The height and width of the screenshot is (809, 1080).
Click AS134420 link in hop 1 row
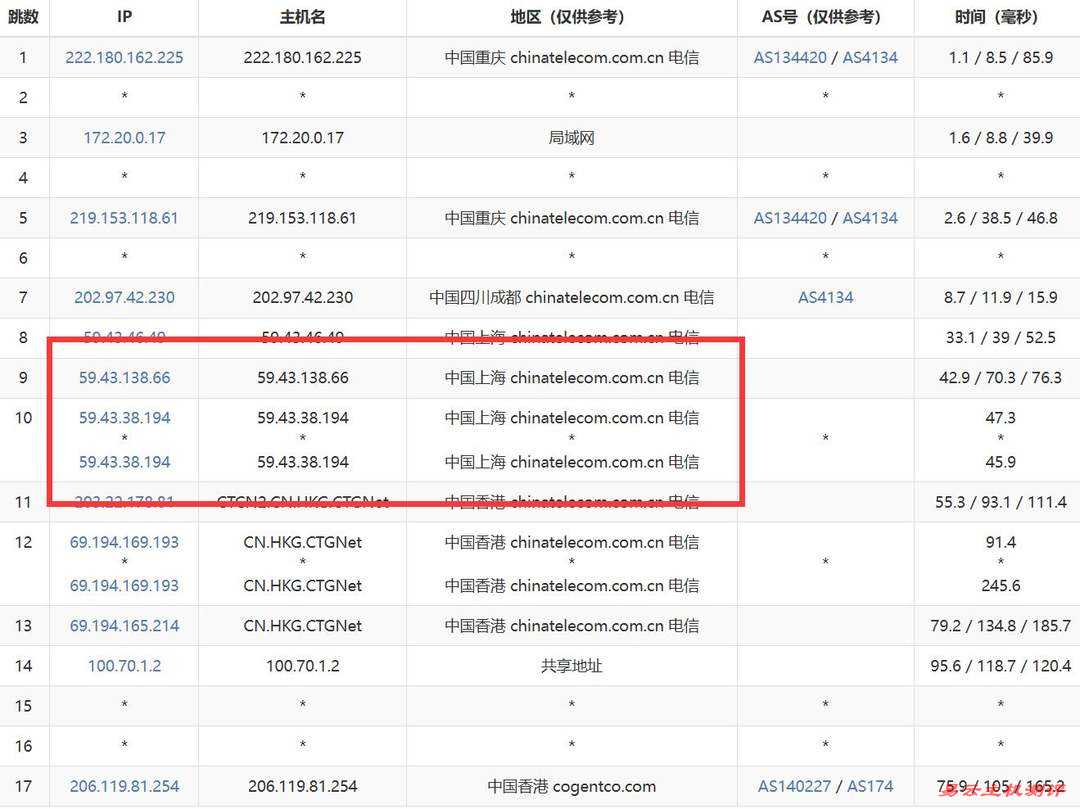(x=790, y=58)
